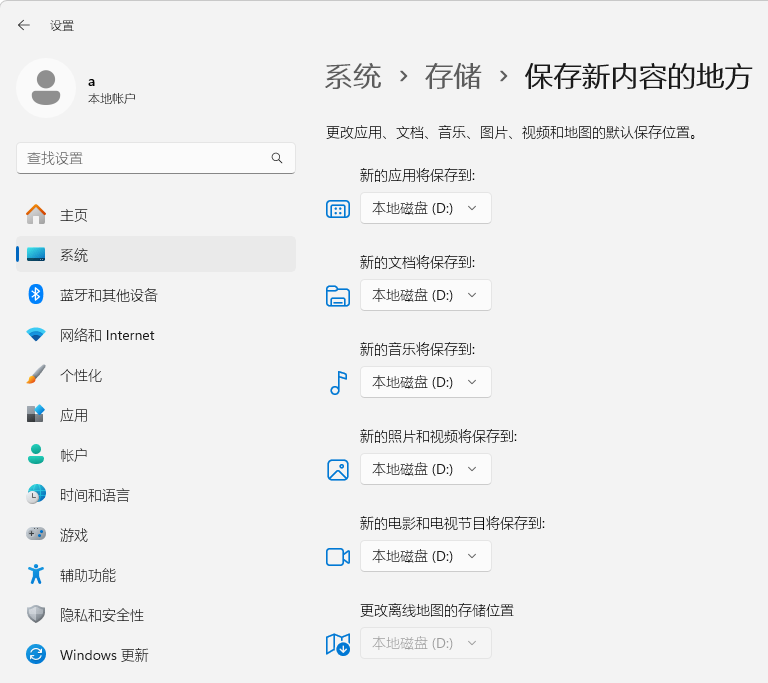Open dropdown under 新的音乐将保存到
The width and height of the screenshot is (768, 683).
426,382
